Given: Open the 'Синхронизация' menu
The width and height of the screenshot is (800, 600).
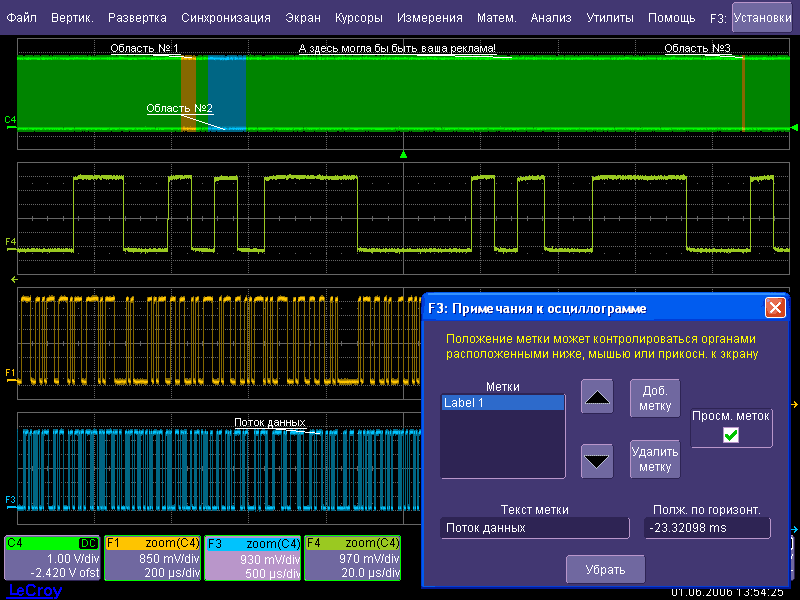Looking at the screenshot, I should 226,18.
